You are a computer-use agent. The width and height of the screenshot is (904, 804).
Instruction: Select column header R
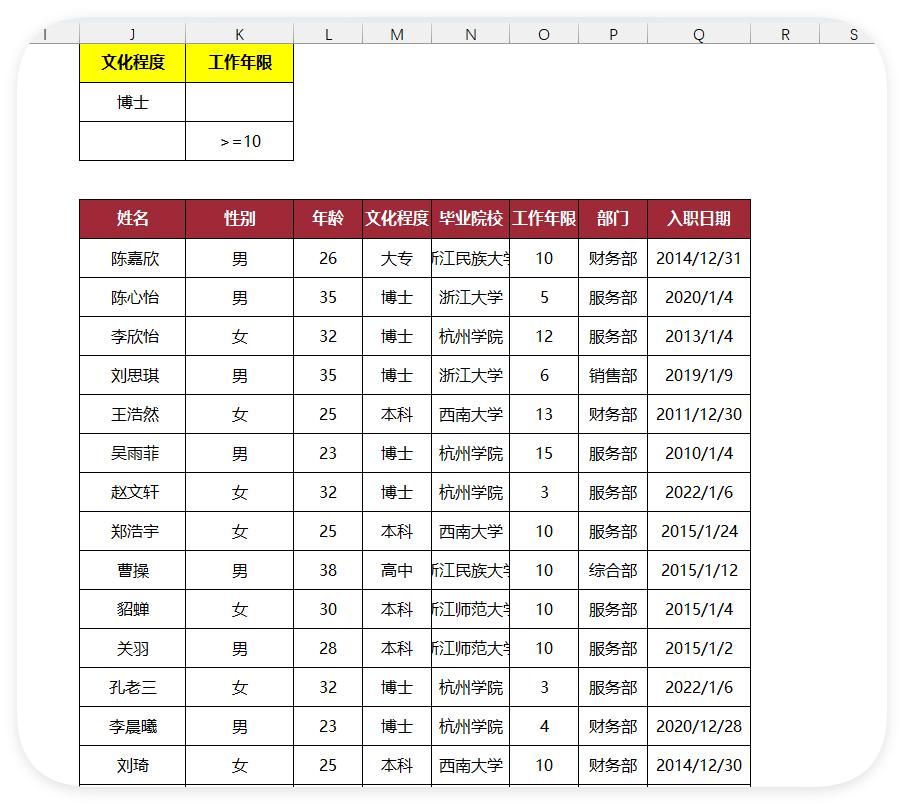(x=785, y=35)
